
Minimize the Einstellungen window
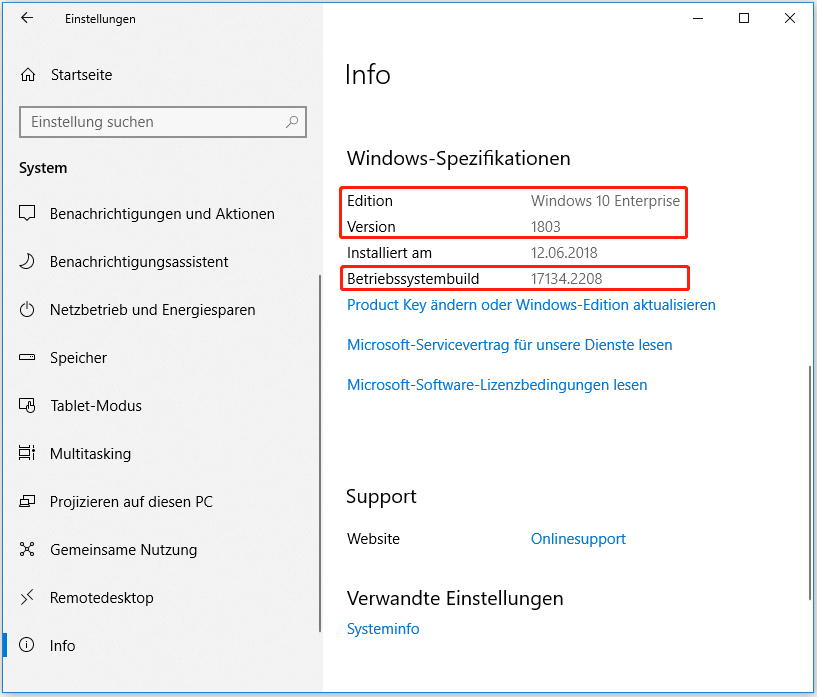pyautogui.click(x=698, y=18)
